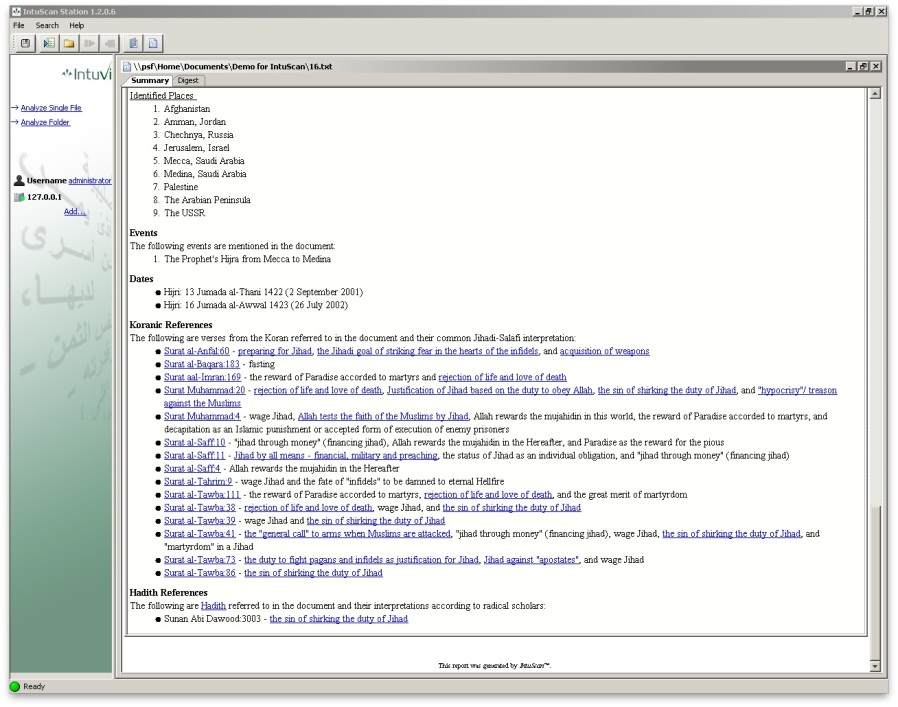
Task: Open the Search menu
Action: [47, 25]
